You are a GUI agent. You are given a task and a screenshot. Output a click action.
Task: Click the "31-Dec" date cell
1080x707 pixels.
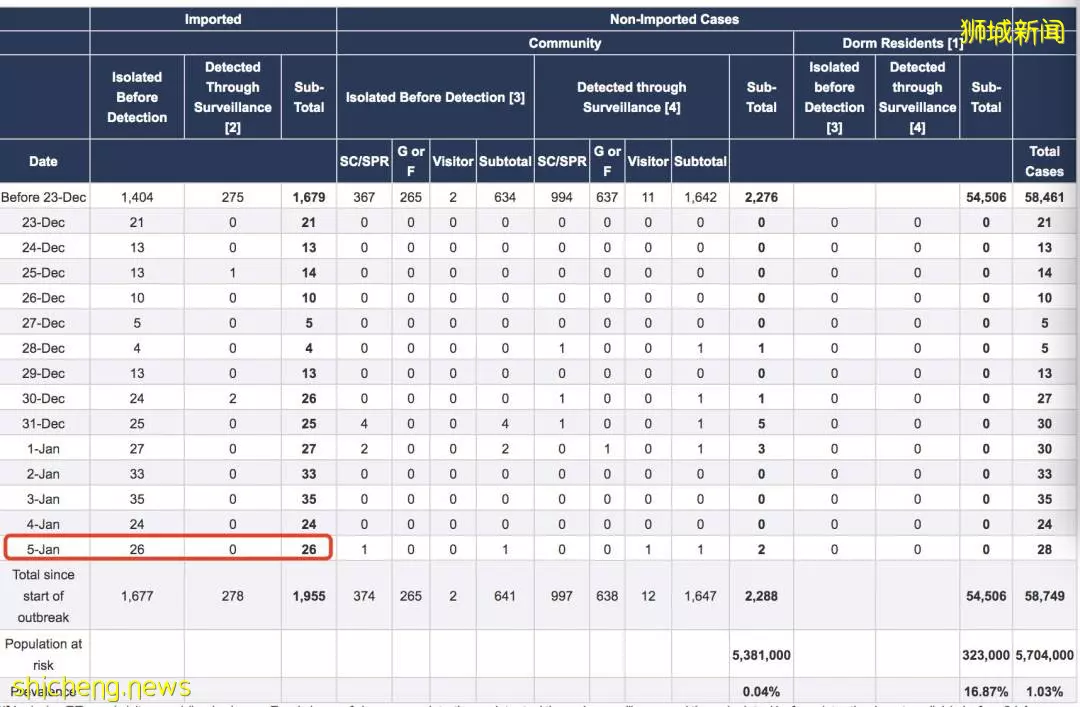click(x=43, y=424)
